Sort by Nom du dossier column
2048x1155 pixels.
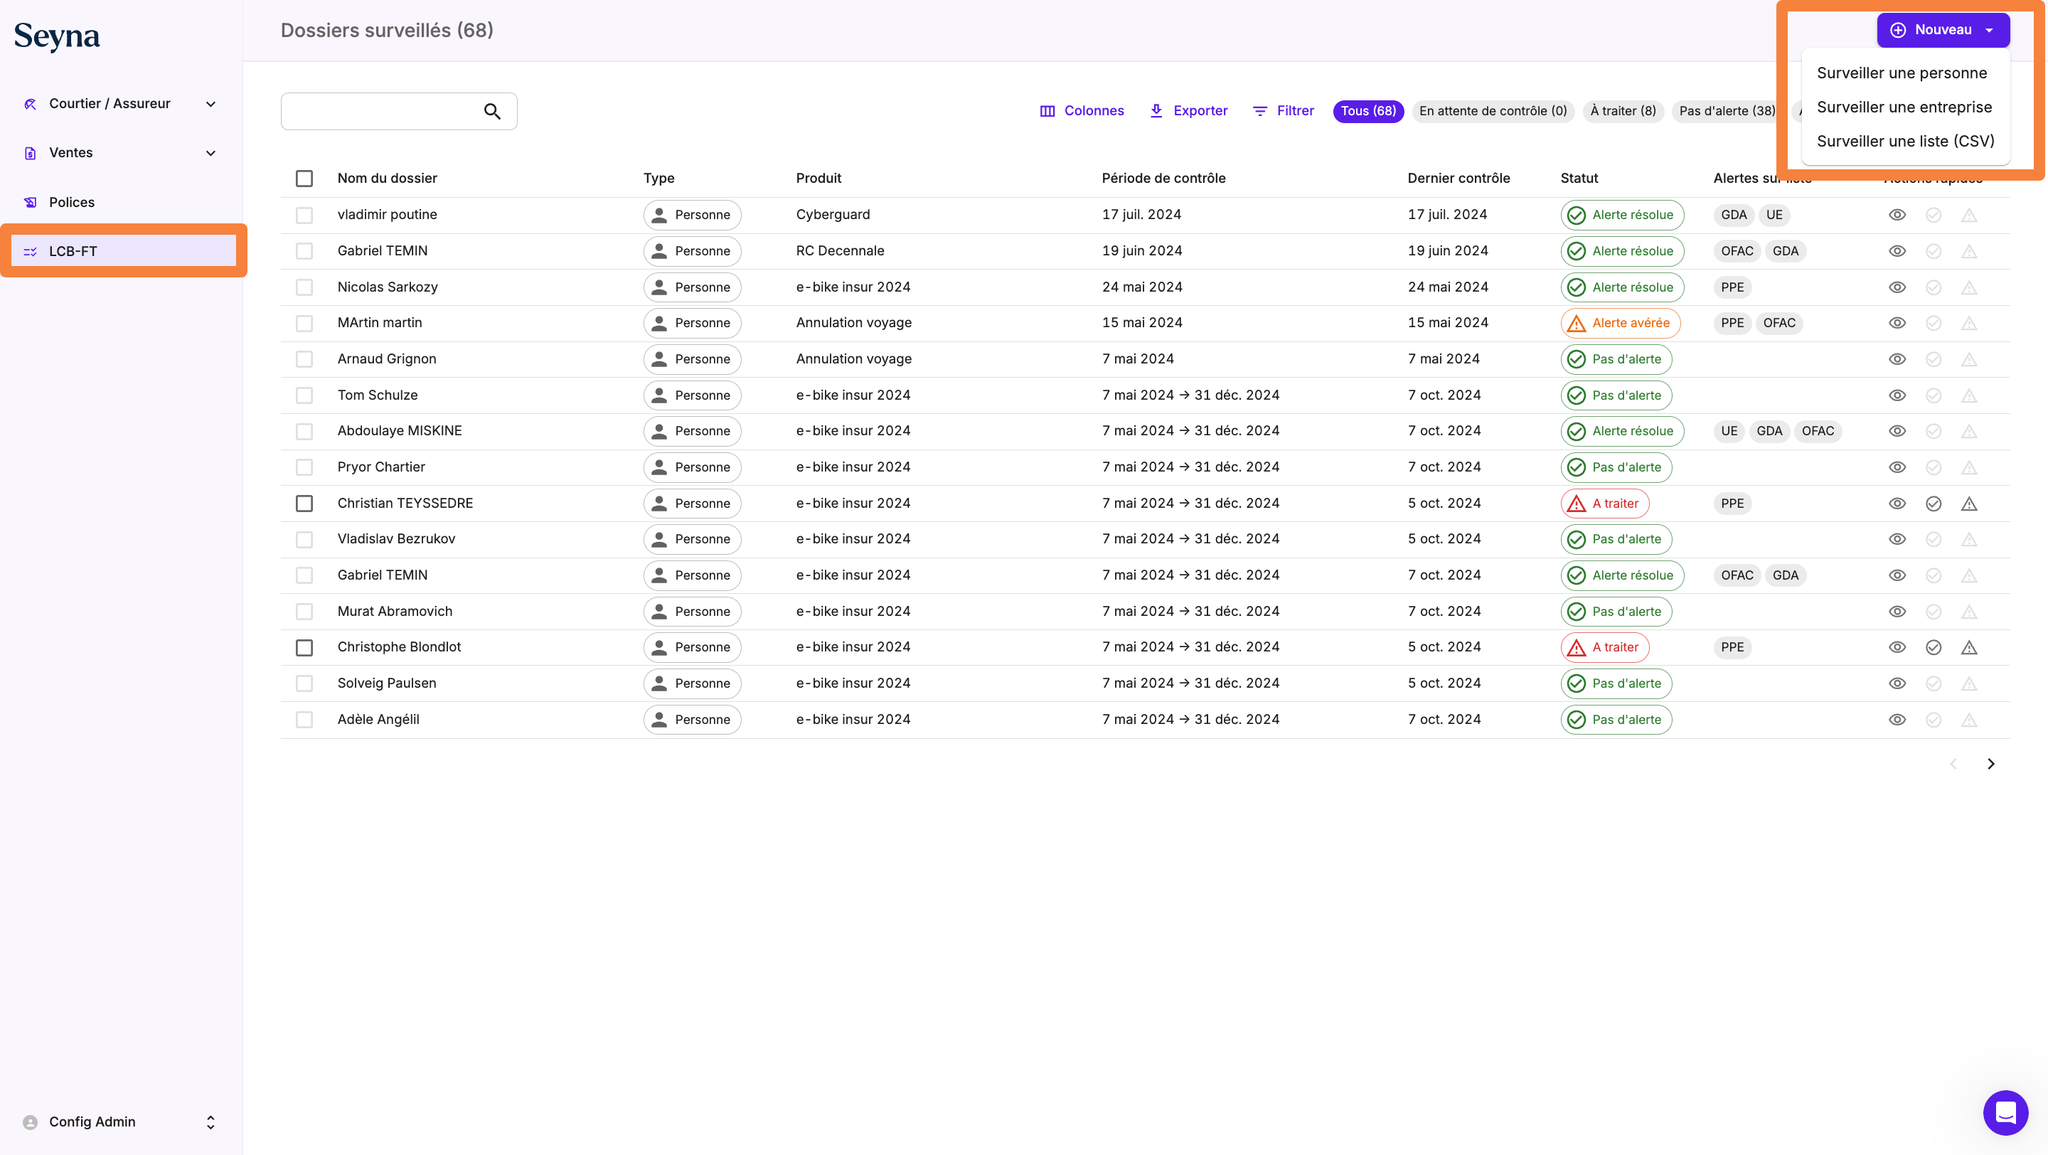pyautogui.click(x=387, y=178)
